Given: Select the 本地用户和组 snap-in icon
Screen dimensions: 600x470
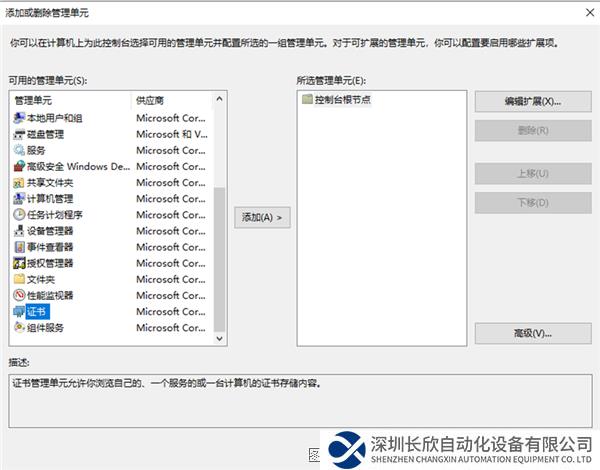Looking at the screenshot, I should (x=19, y=118).
